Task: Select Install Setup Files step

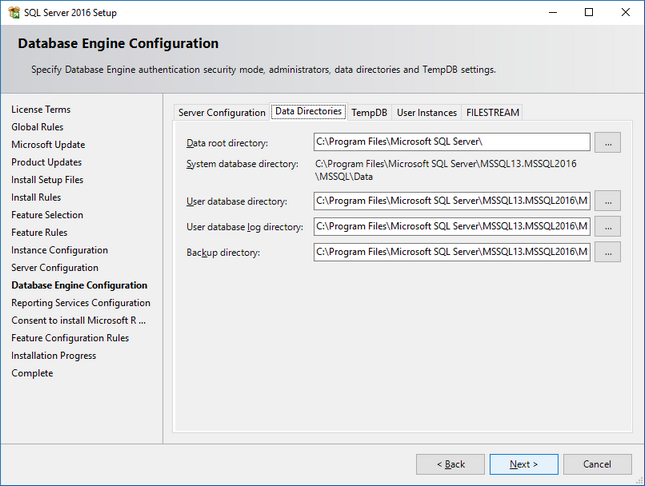Action: click(x=47, y=180)
